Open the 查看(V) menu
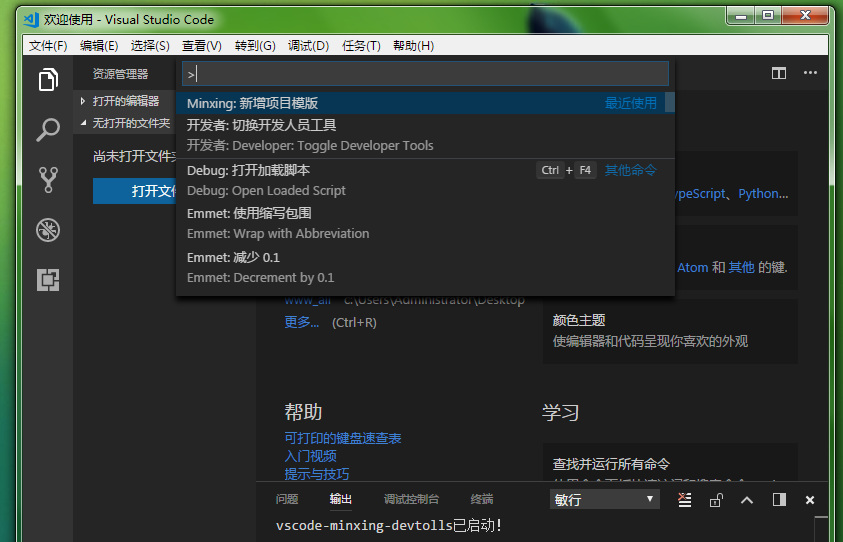 [202, 46]
